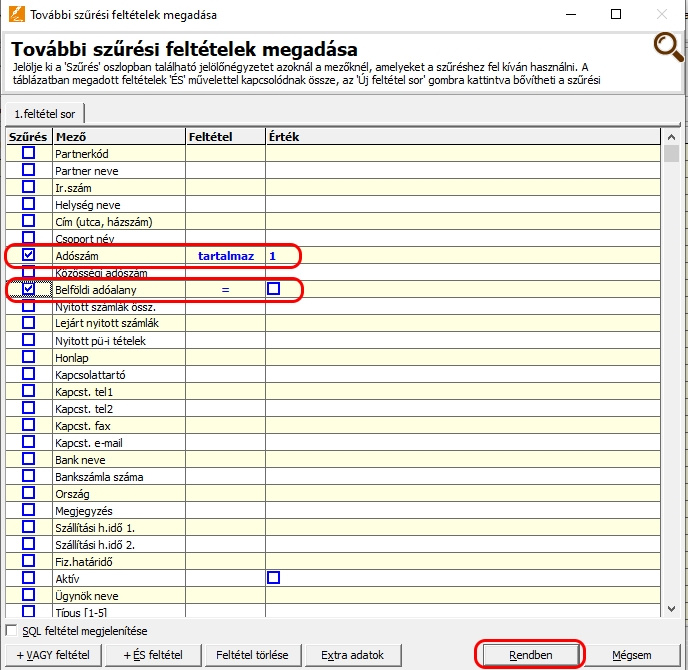This screenshot has height=670, width=688.
Task: Select the 1.feltétel sor tab
Action: (x=46, y=114)
